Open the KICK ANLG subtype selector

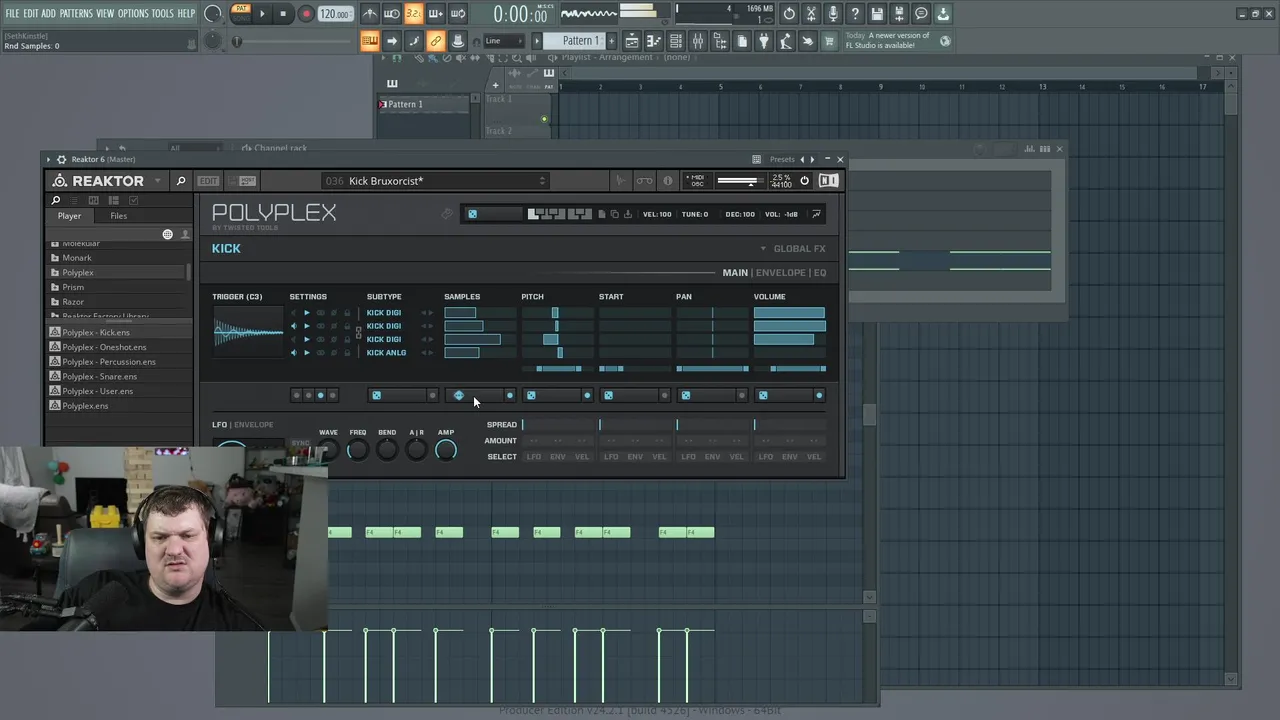(386, 352)
